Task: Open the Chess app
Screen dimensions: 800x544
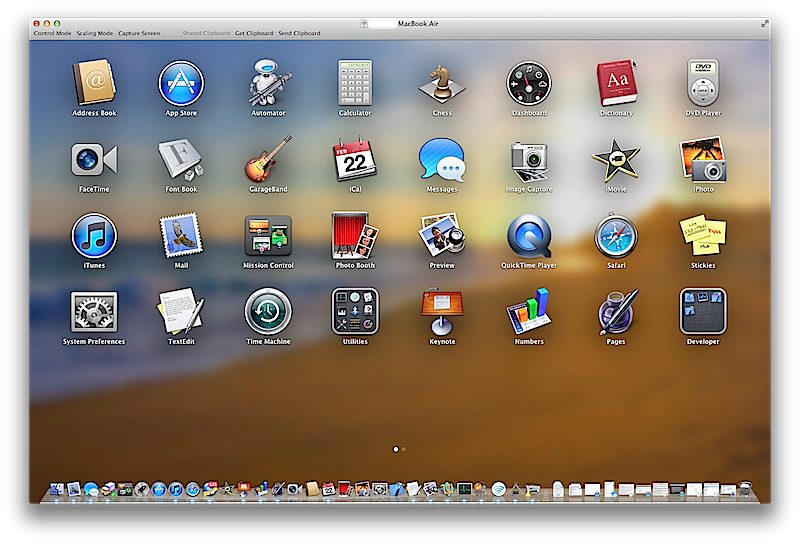Action: [442, 83]
